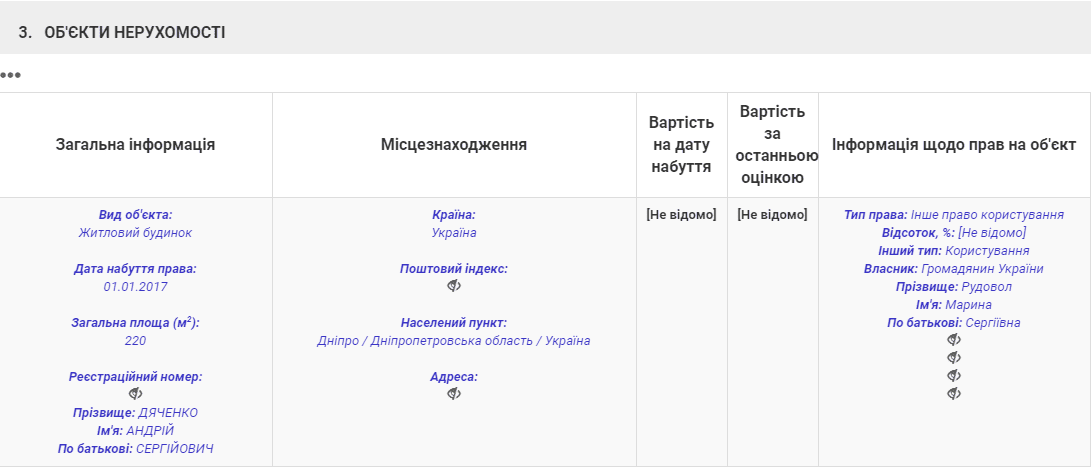The width and height of the screenshot is (1092, 468).
Task: Click the Загальна інформація column header
Action: pos(135,145)
